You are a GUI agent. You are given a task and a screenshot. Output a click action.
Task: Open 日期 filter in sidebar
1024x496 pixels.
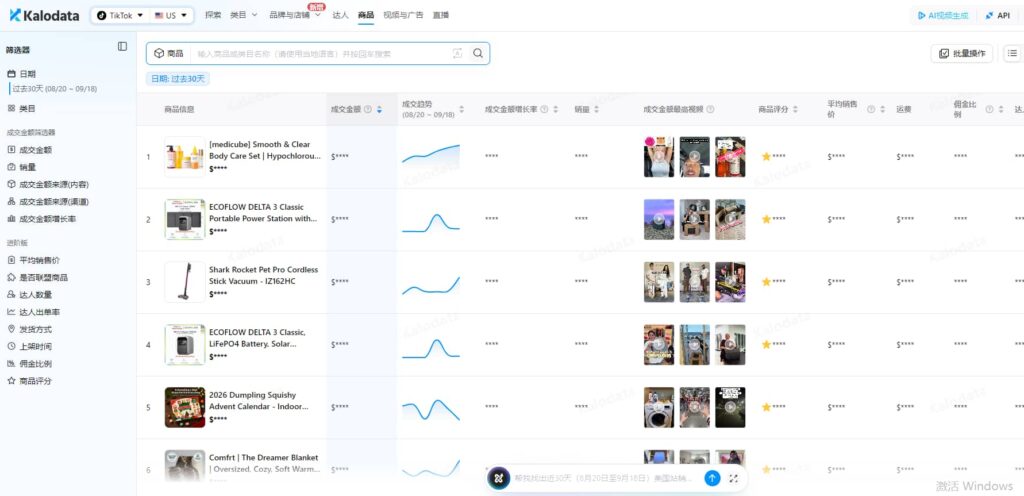pyautogui.click(x=22, y=74)
